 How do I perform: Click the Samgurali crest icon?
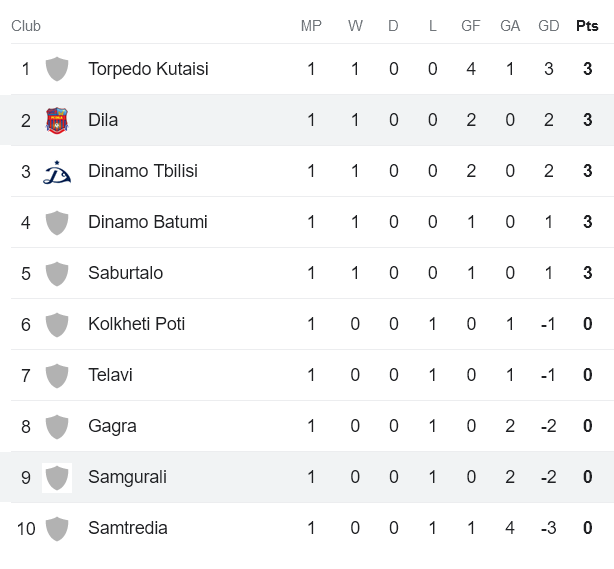tap(57, 477)
